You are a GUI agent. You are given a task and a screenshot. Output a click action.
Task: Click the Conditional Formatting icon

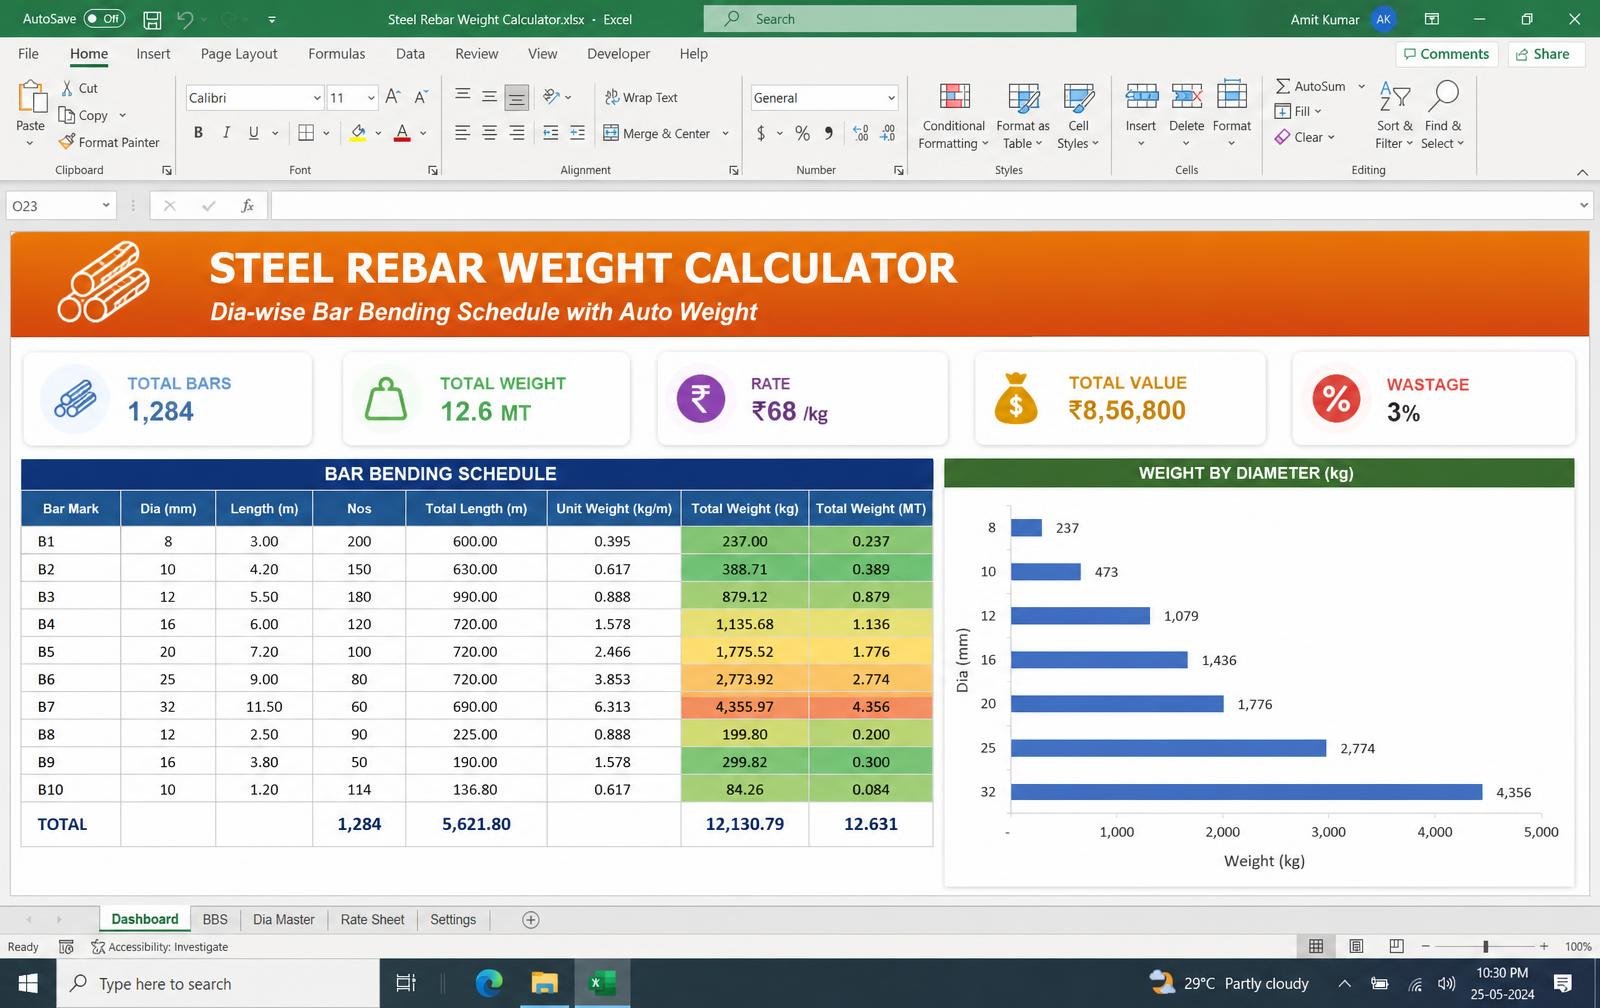[955, 97]
